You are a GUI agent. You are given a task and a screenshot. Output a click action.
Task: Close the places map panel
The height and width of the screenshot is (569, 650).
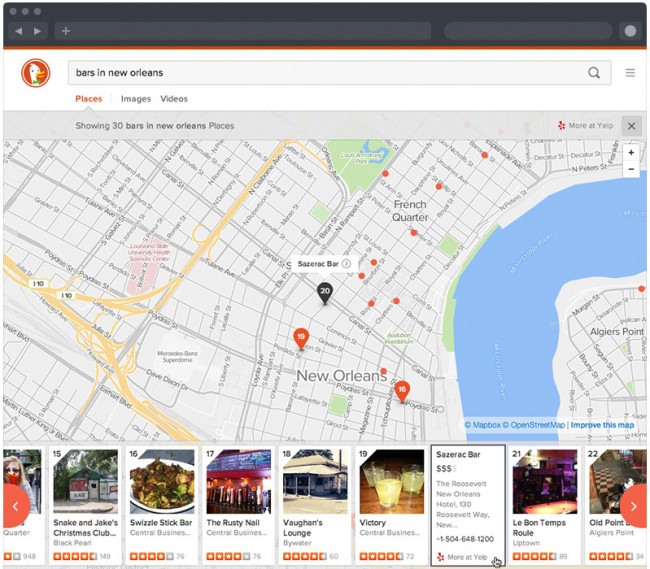click(631, 126)
